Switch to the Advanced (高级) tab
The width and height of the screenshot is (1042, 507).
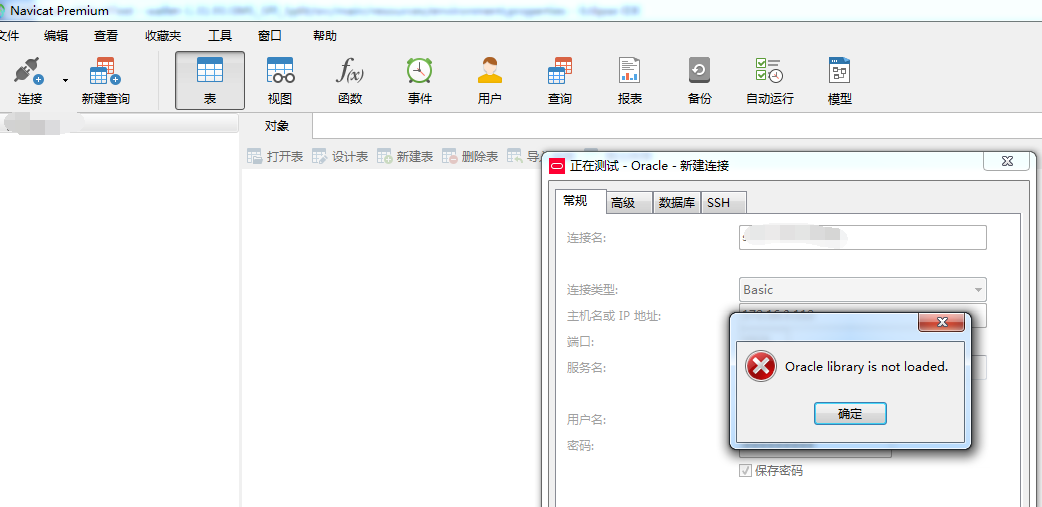click(x=629, y=203)
